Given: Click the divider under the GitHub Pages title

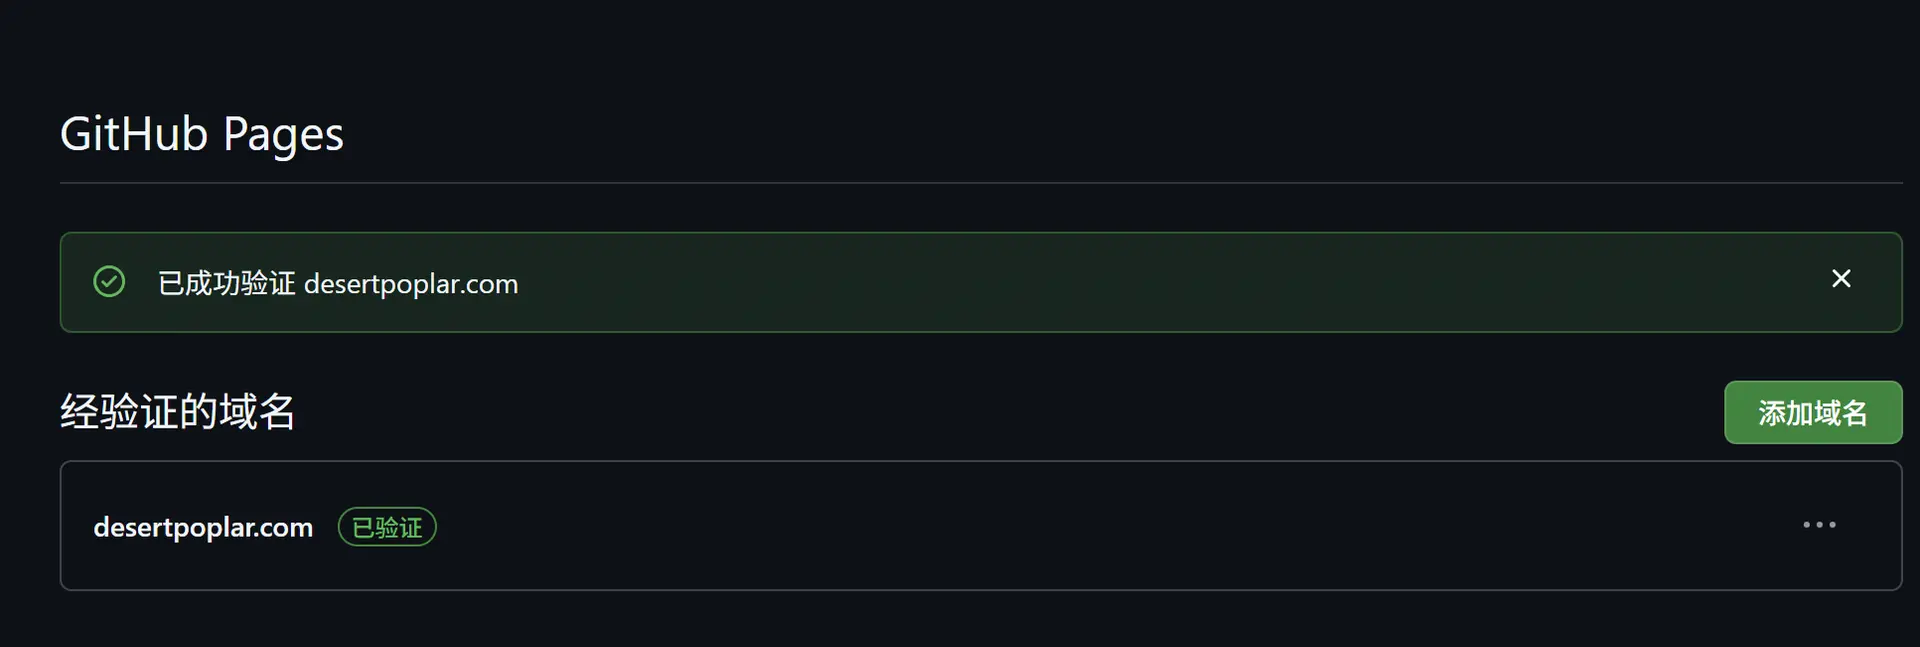Looking at the screenshot, I should click(x=981, y=183).
